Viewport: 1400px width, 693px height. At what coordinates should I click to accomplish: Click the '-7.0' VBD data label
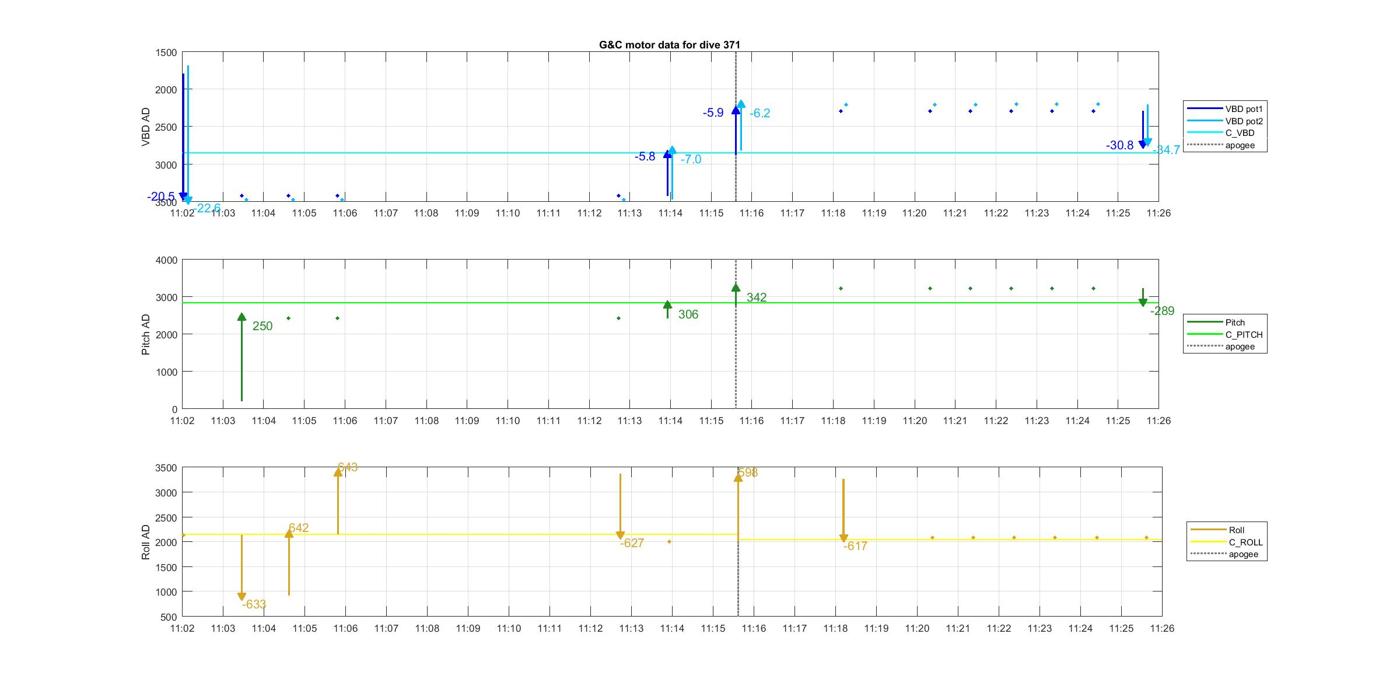click(x=691, y=160)
